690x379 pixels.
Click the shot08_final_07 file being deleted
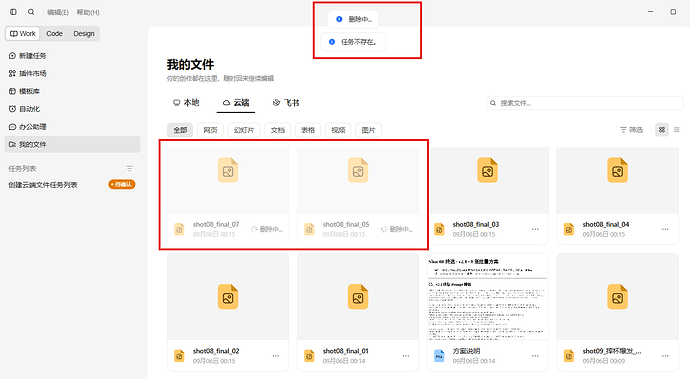[228, 195]
